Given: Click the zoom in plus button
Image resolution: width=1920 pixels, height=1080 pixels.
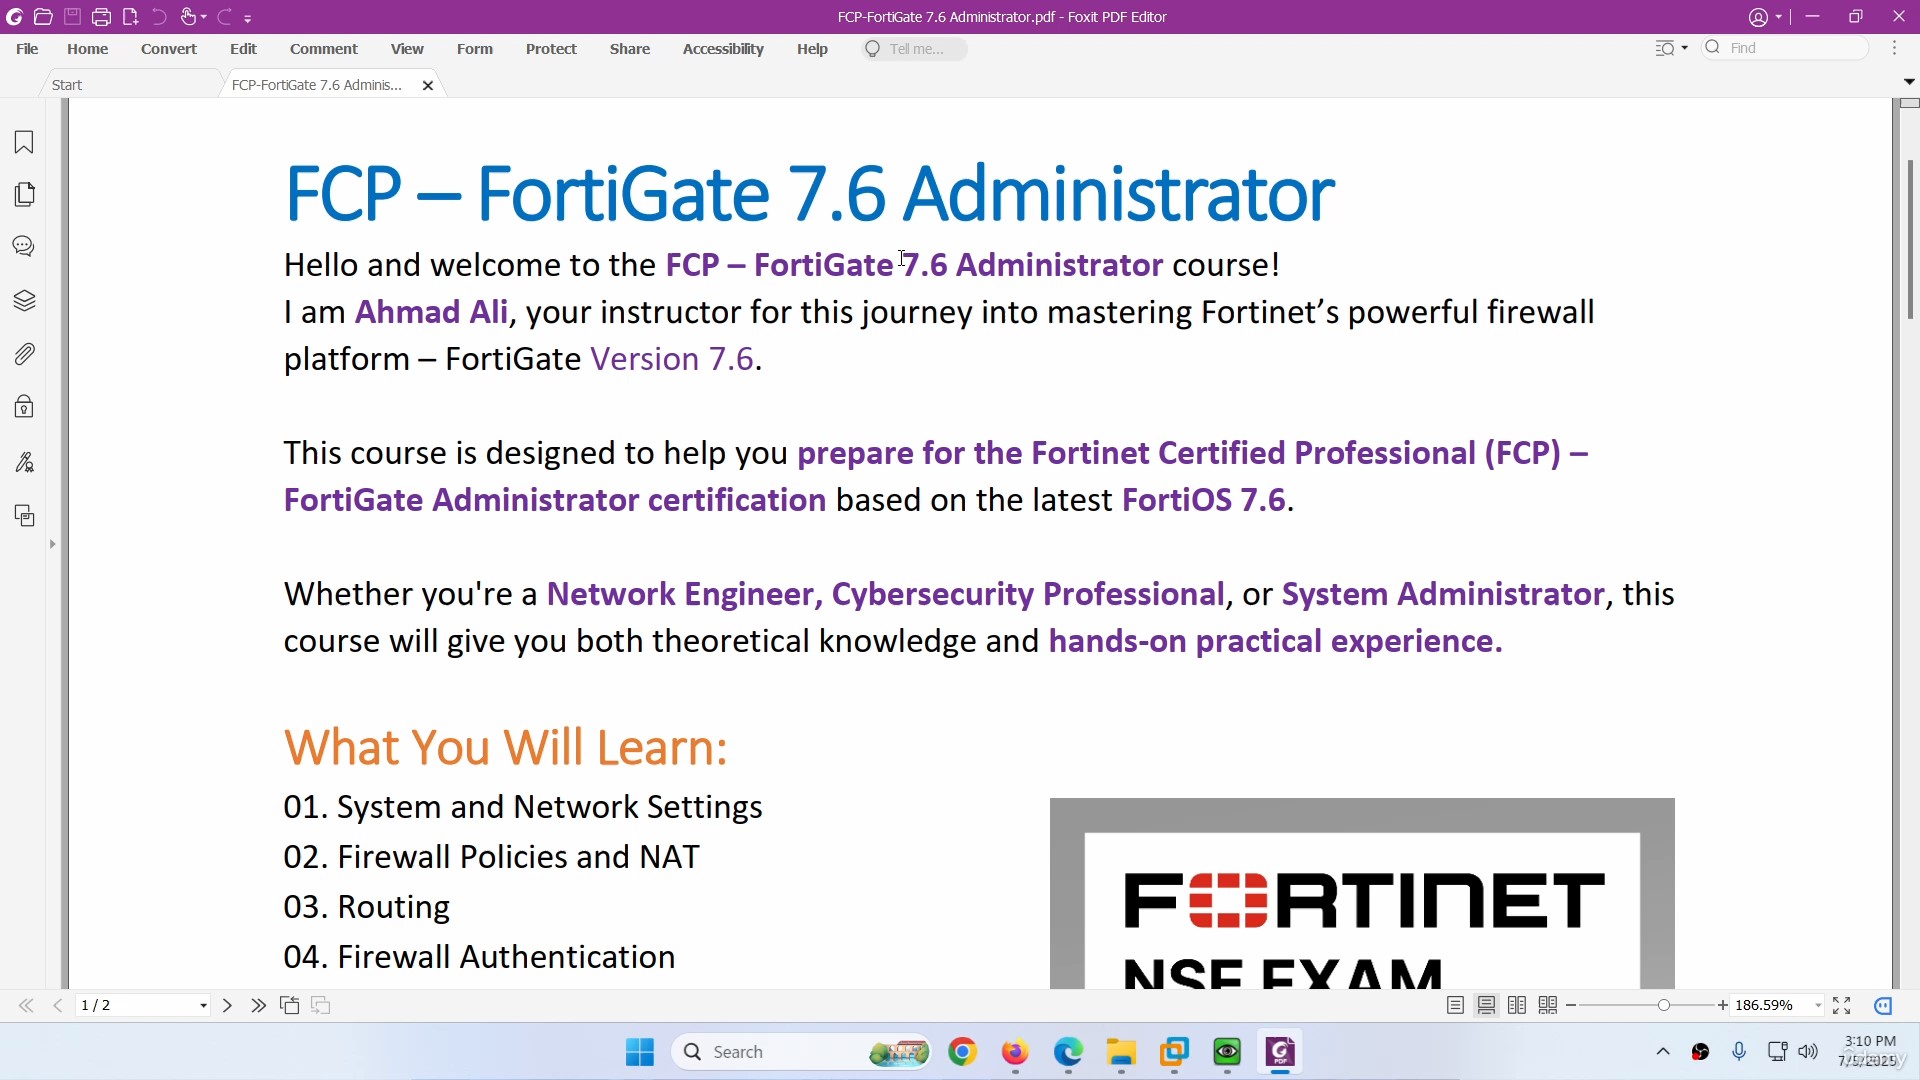Looking at the screenshot, I should pos(1723,1006).
